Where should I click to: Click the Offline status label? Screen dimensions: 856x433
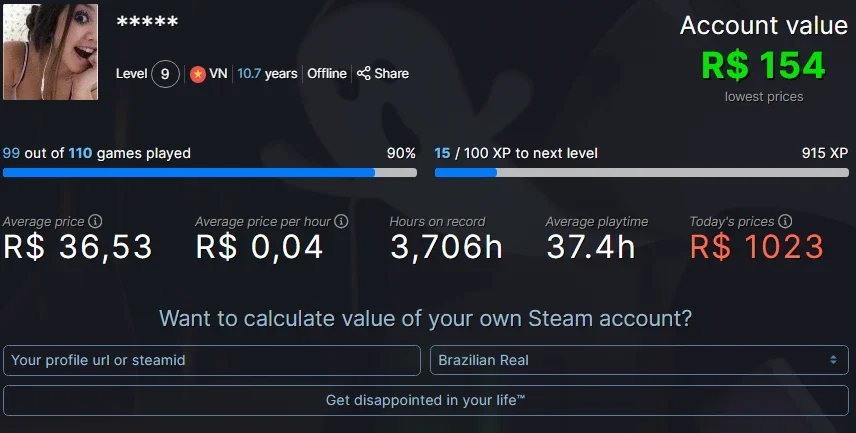point(326,73)
